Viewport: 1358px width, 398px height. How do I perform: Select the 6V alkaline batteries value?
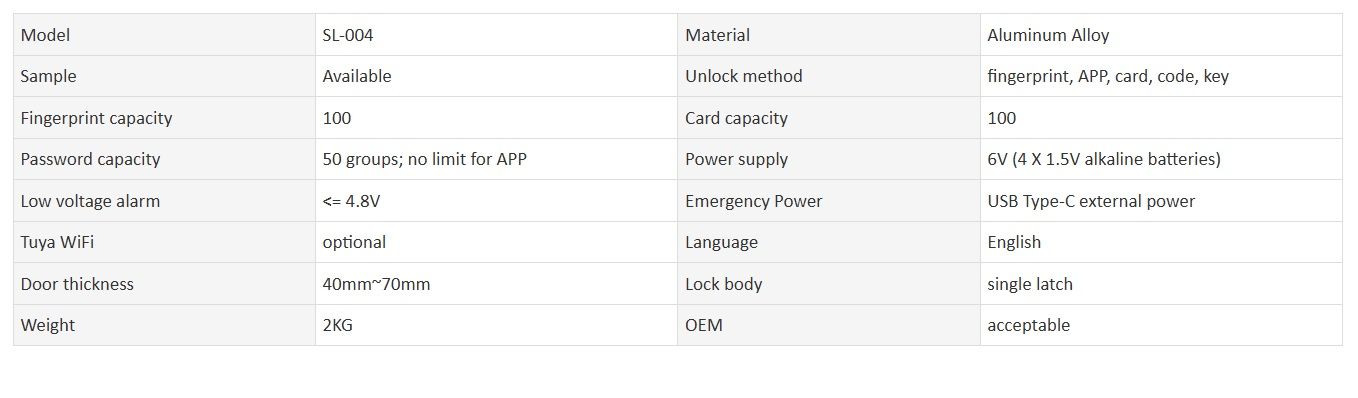1104,159
